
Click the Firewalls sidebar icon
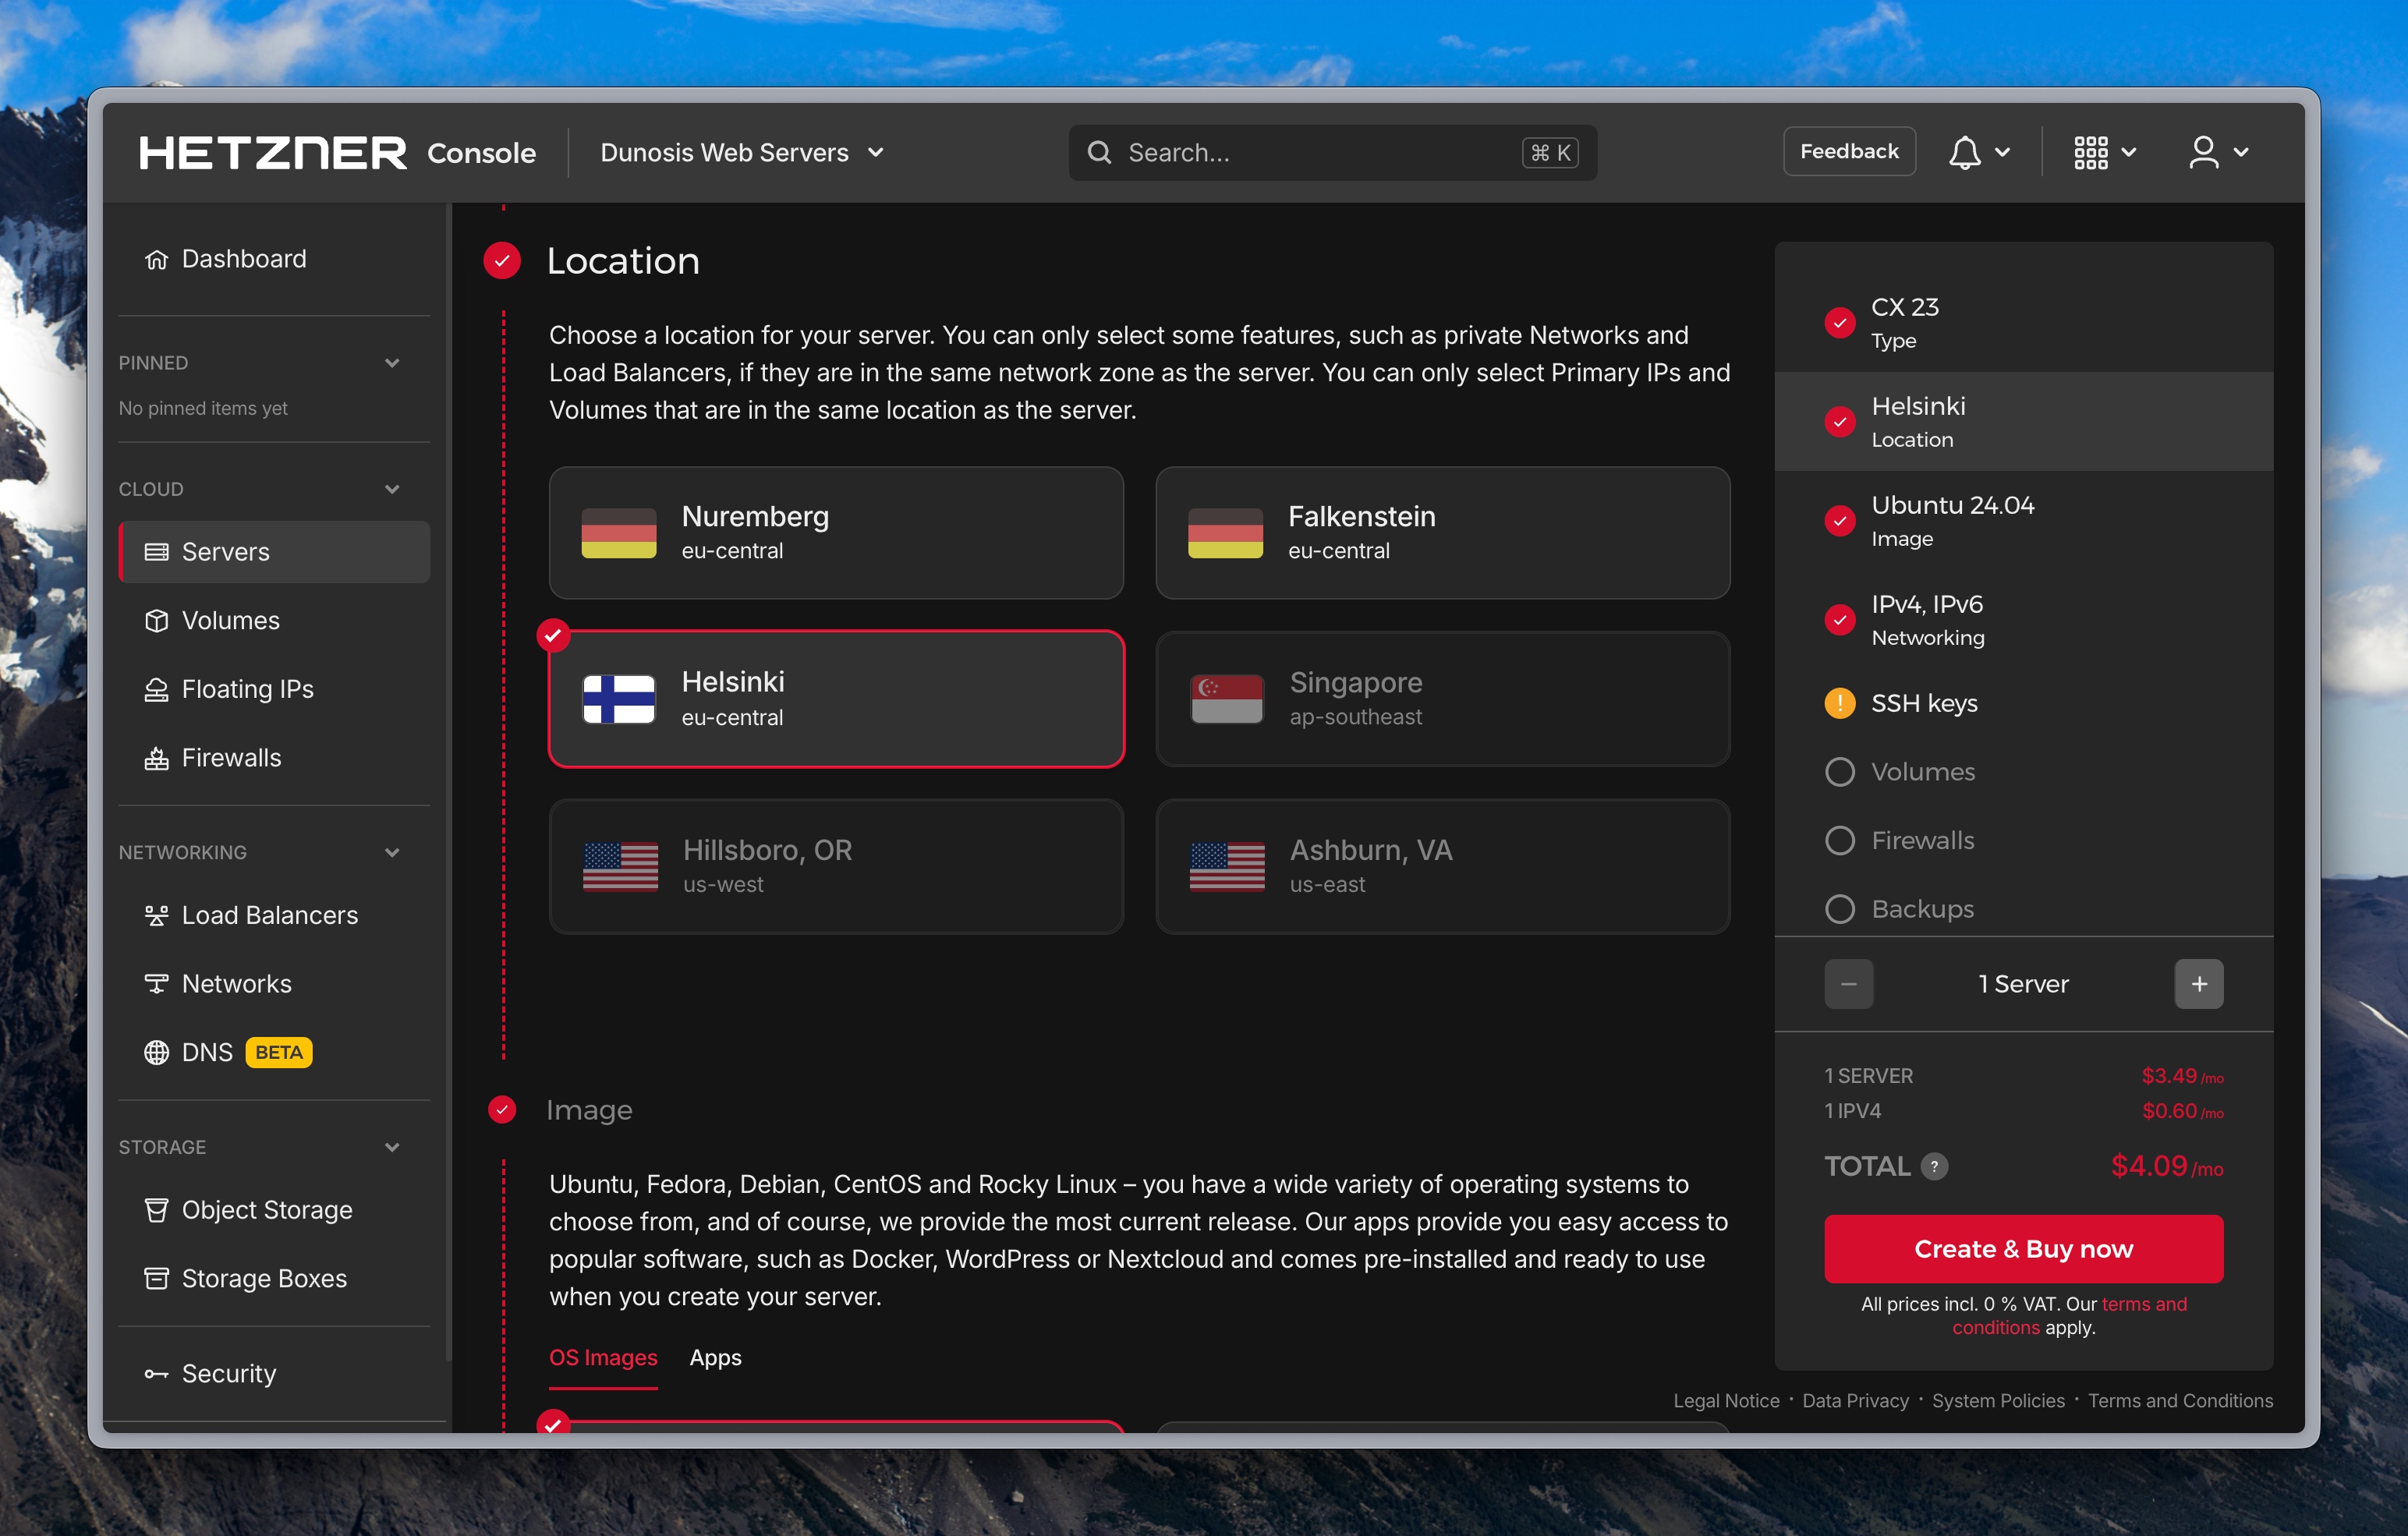tap(156, 758)
